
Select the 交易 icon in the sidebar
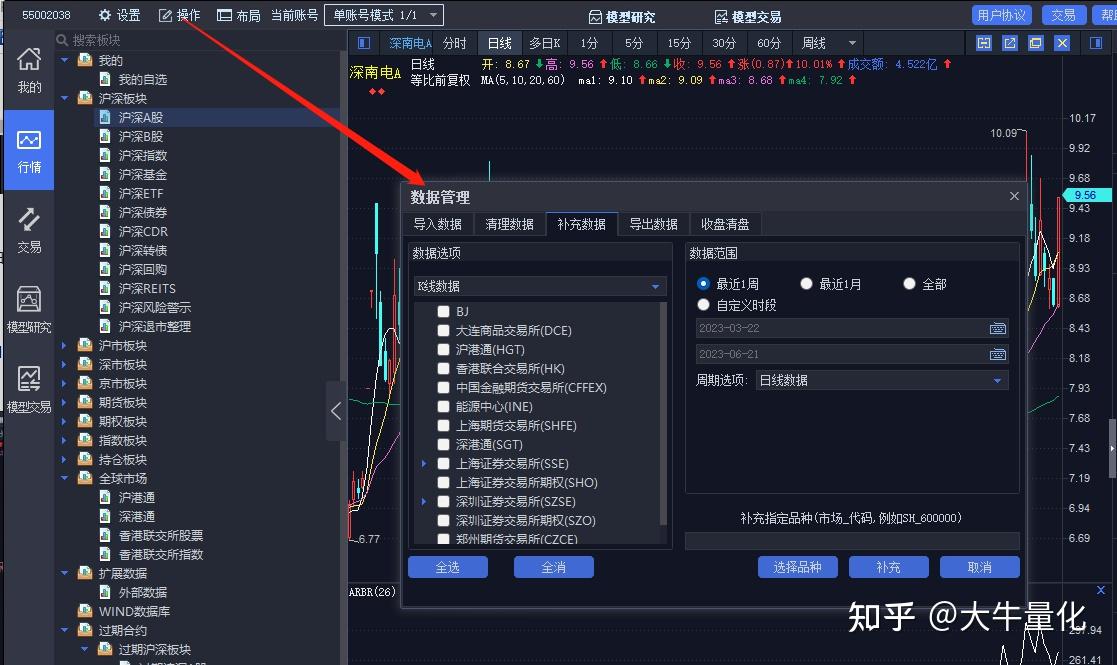click(29, 228)
